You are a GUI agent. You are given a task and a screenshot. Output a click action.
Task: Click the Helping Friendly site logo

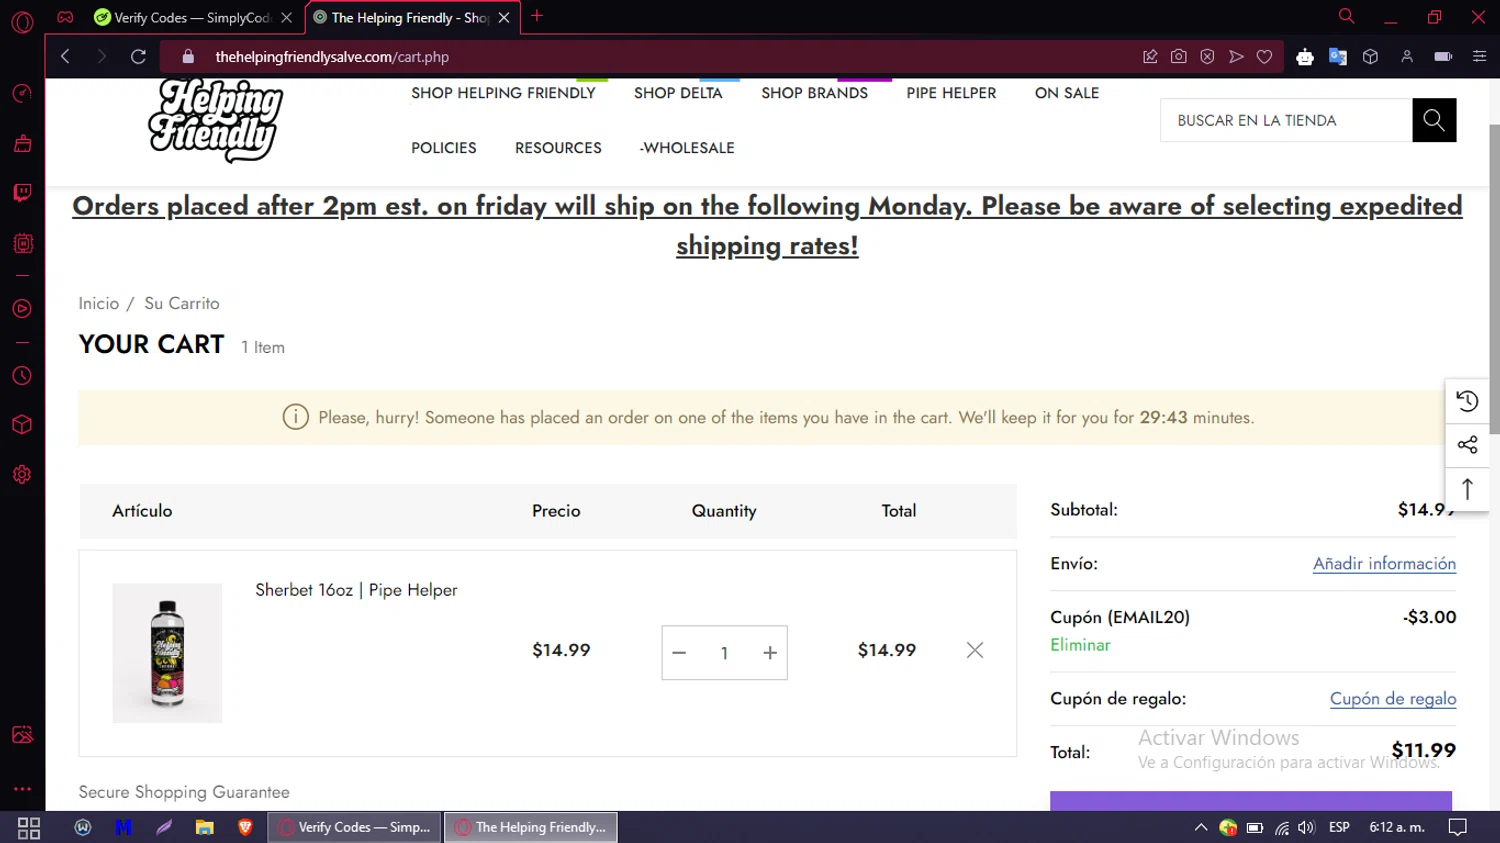(215, 120)
